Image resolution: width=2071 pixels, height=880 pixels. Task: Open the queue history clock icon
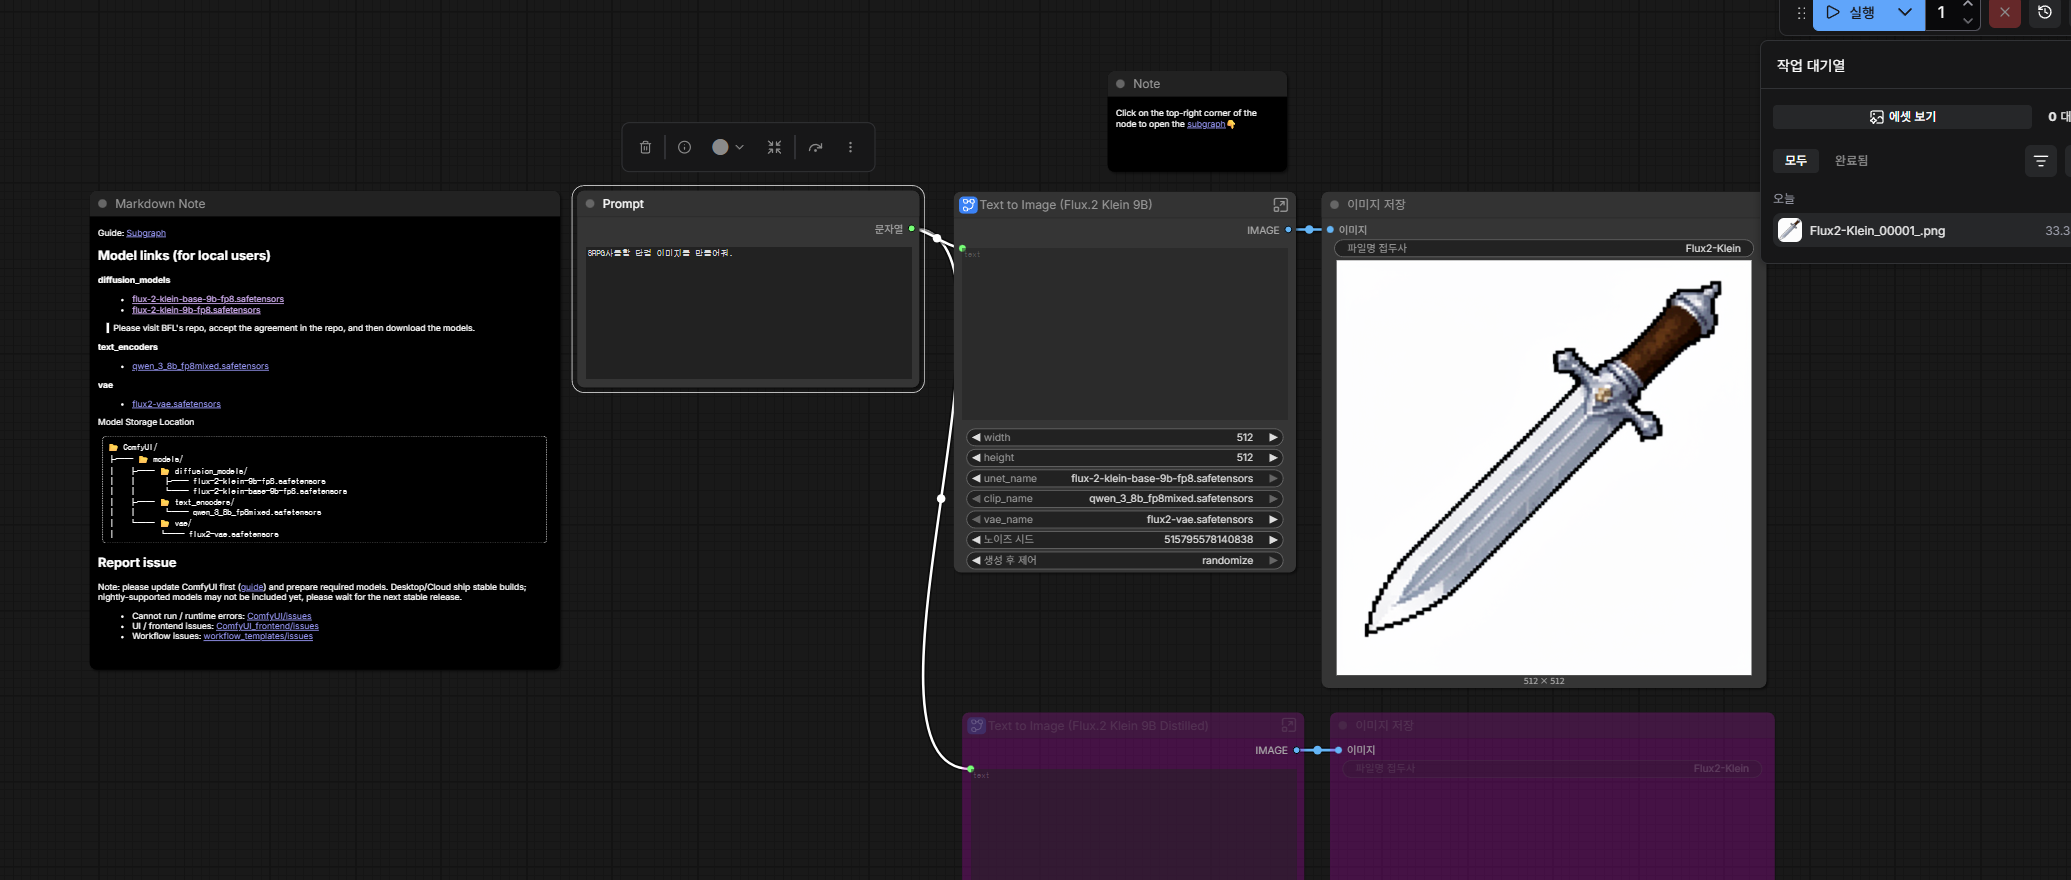(x=2045, y=13)
